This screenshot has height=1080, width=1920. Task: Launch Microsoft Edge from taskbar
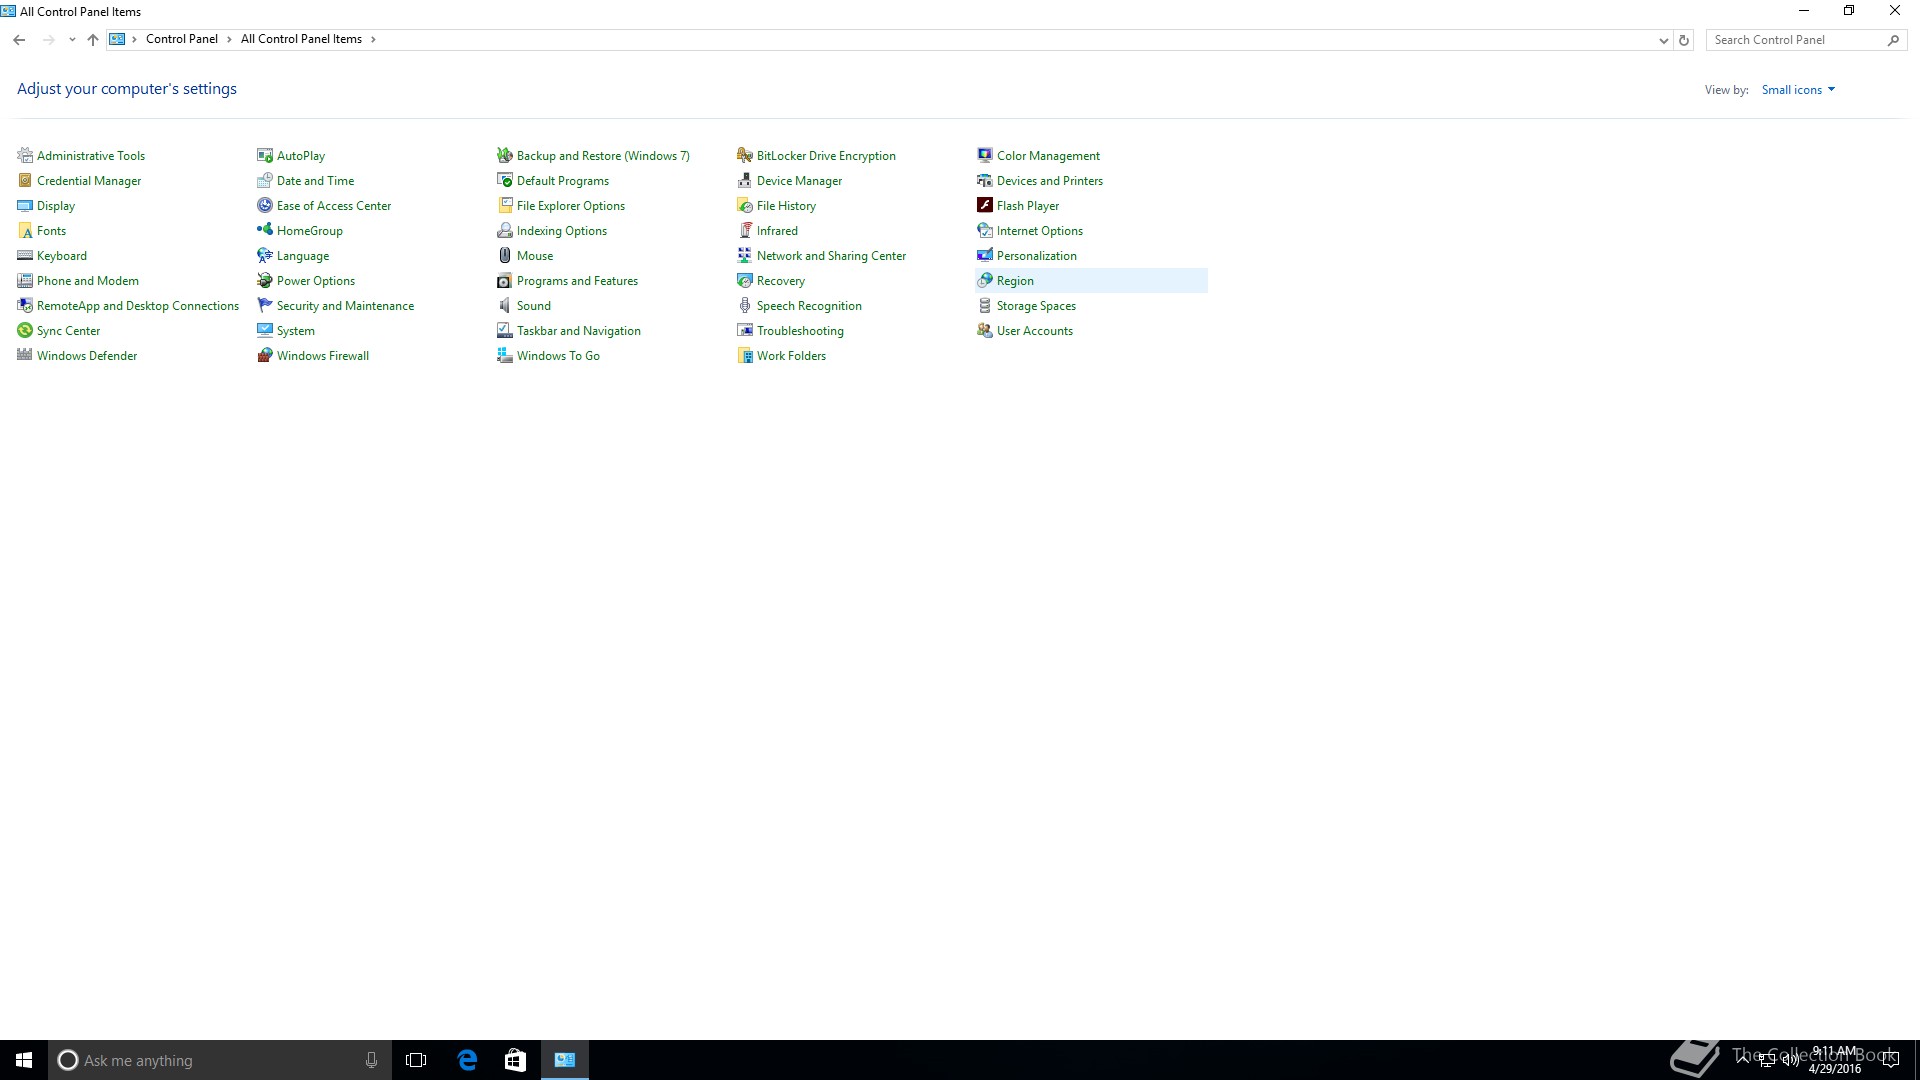tap(467, 1060)
